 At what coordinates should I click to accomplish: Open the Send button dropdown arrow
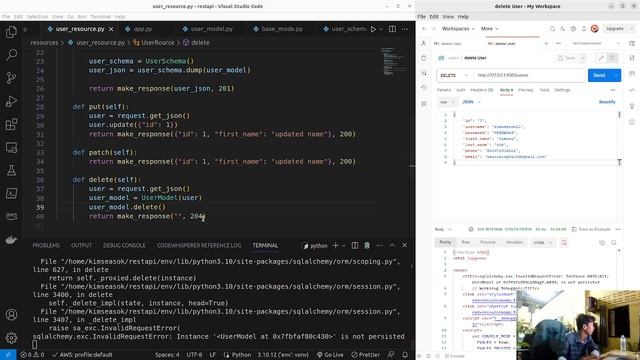pos(616,75)
